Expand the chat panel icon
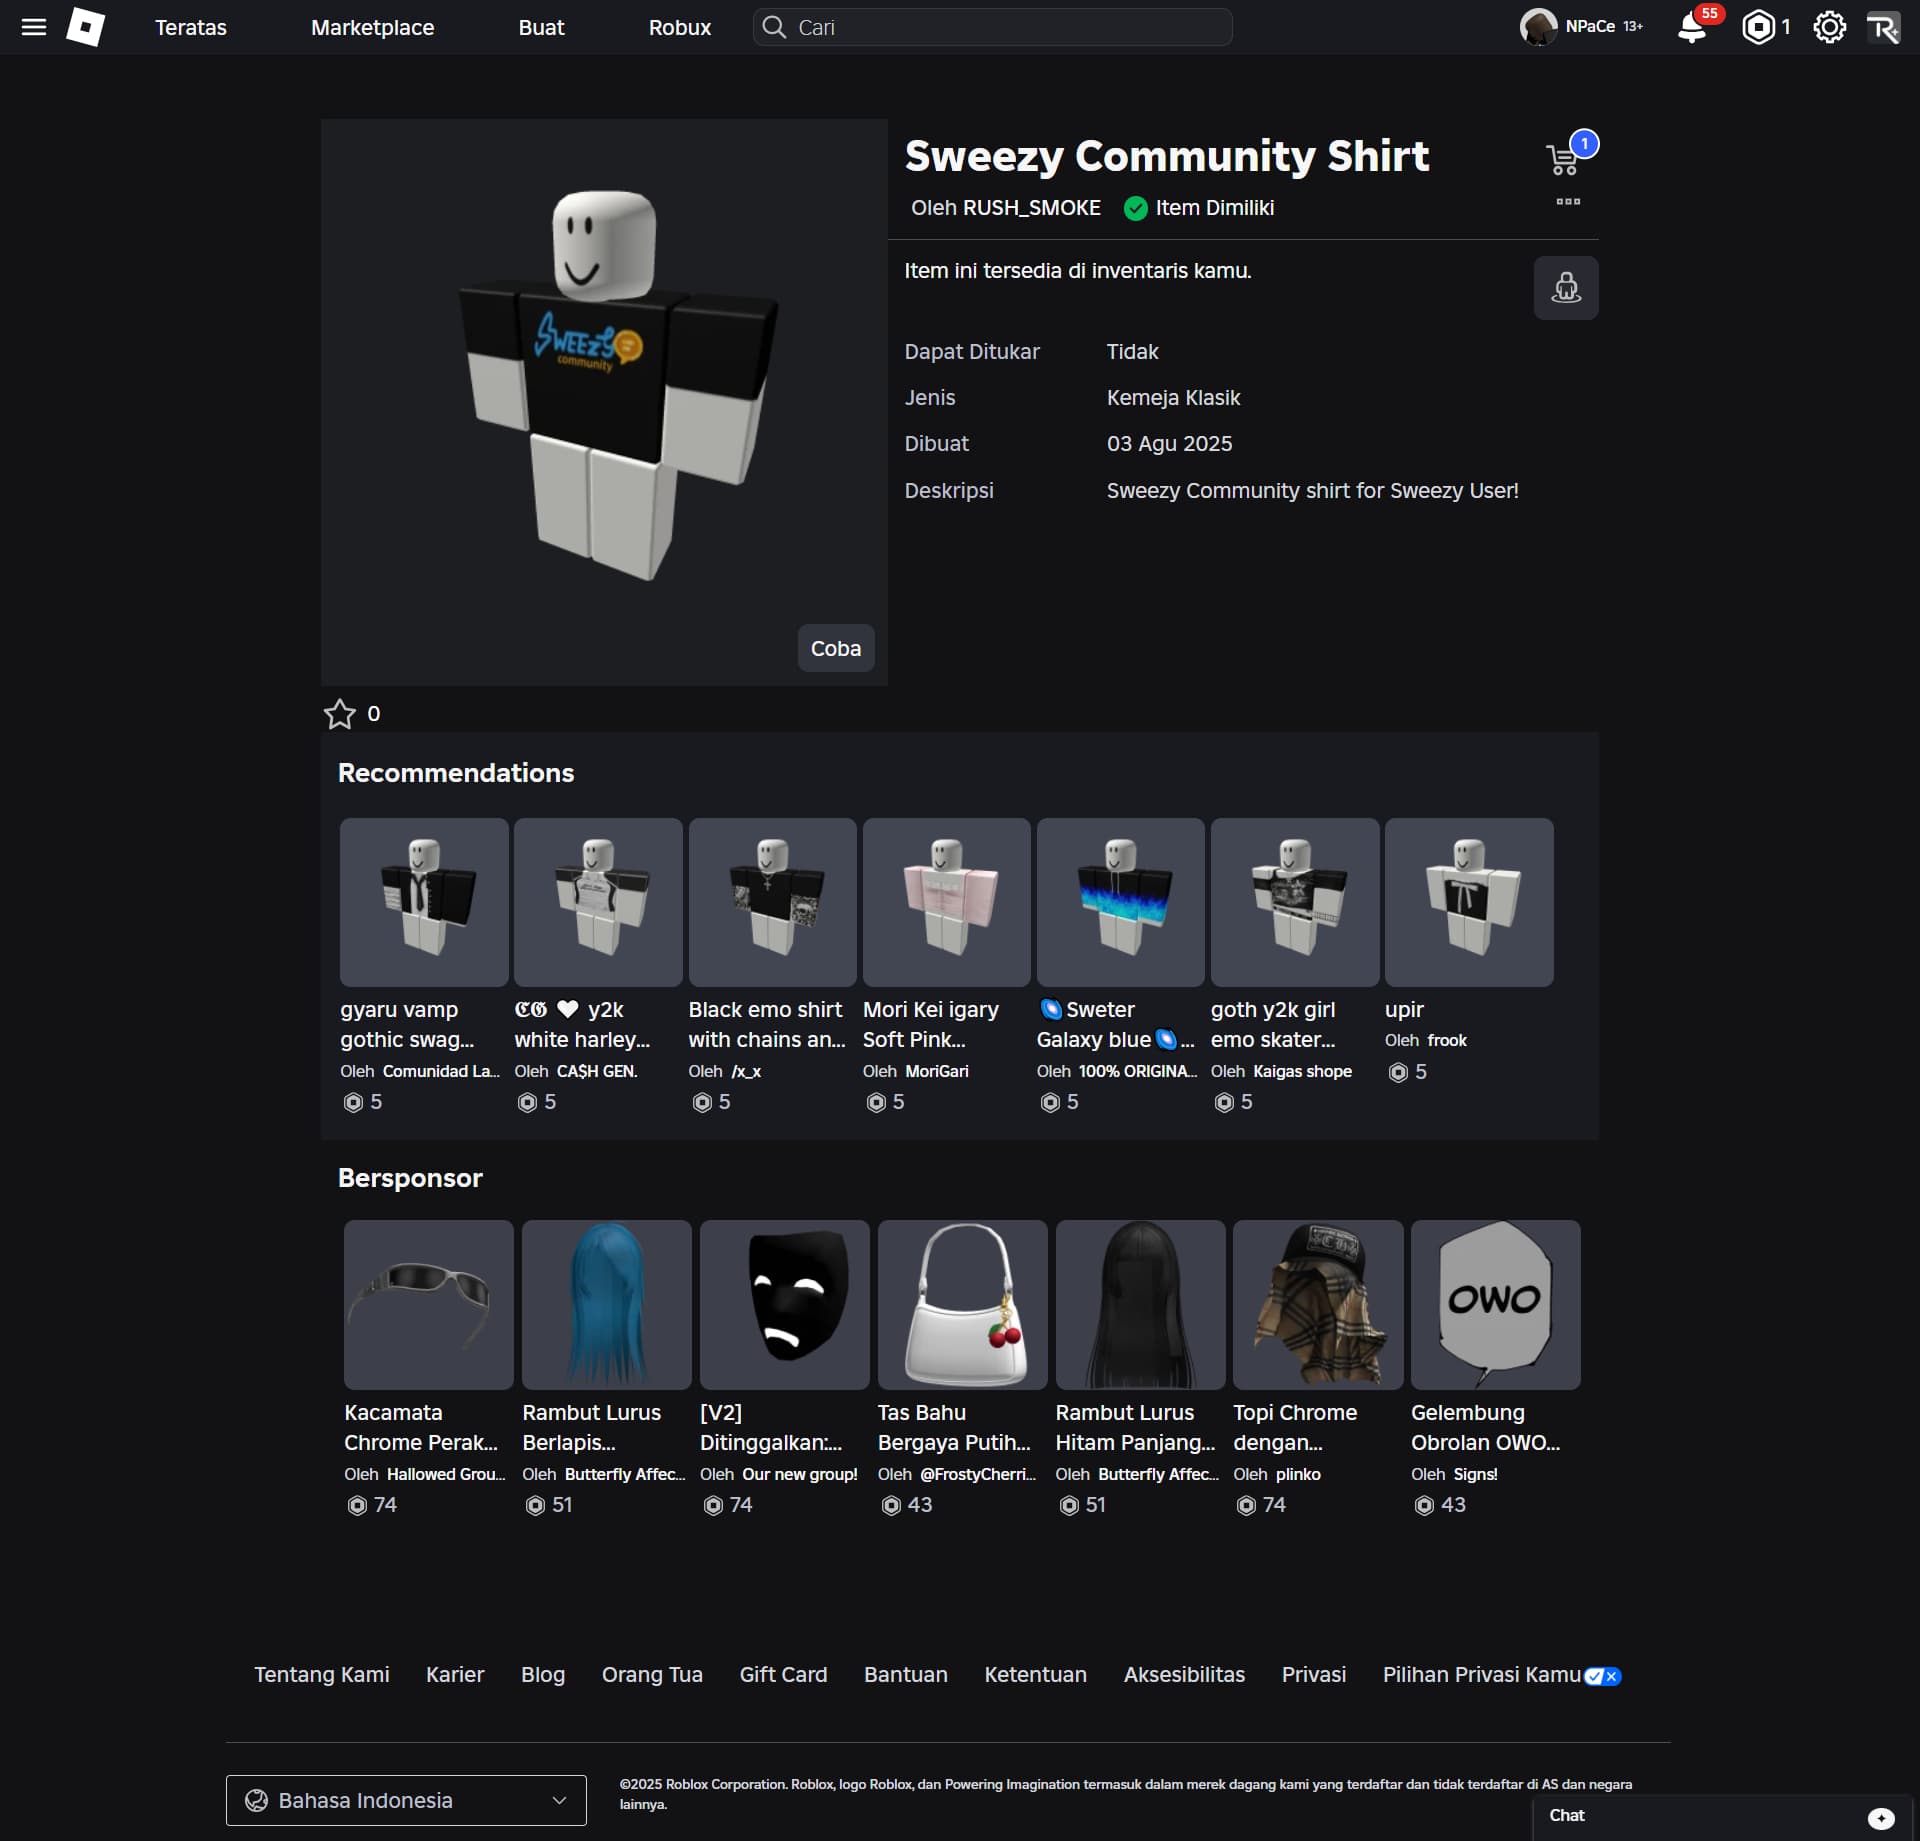Image resolution: width=1920 pixels, height=1841 pixels. (x=1881, y=1818)
